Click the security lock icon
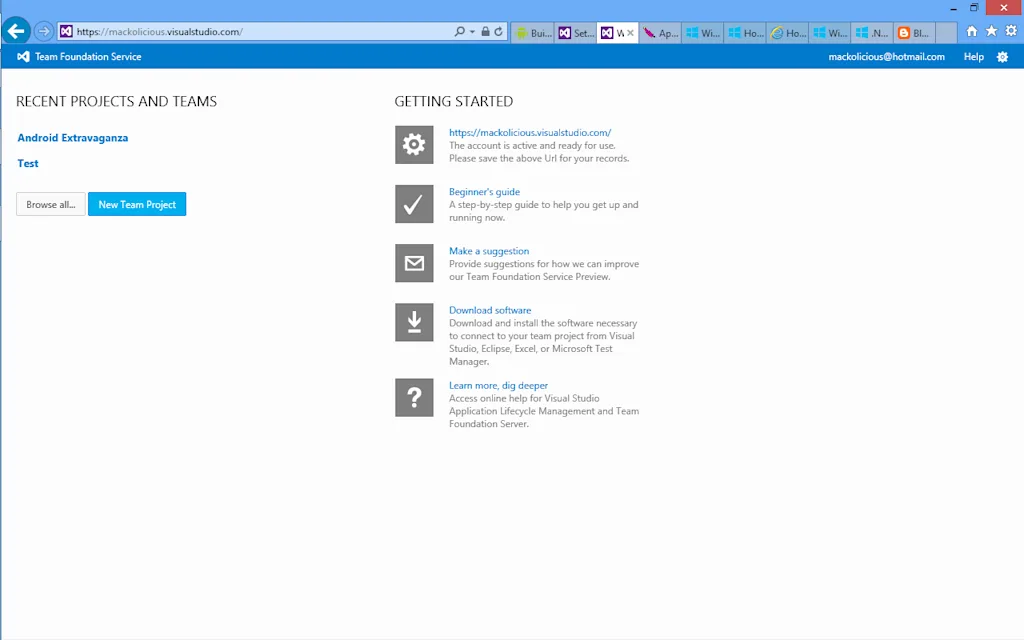The height and width of the screenshot is (640, 1024). point(485,31)
